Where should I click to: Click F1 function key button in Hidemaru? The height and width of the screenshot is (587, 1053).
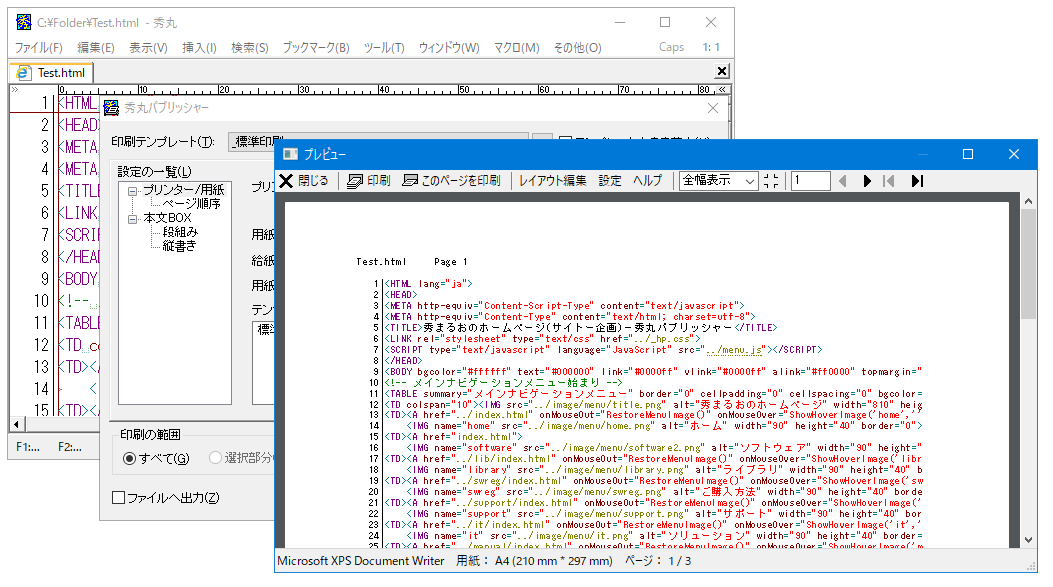(x=28, y=447)
